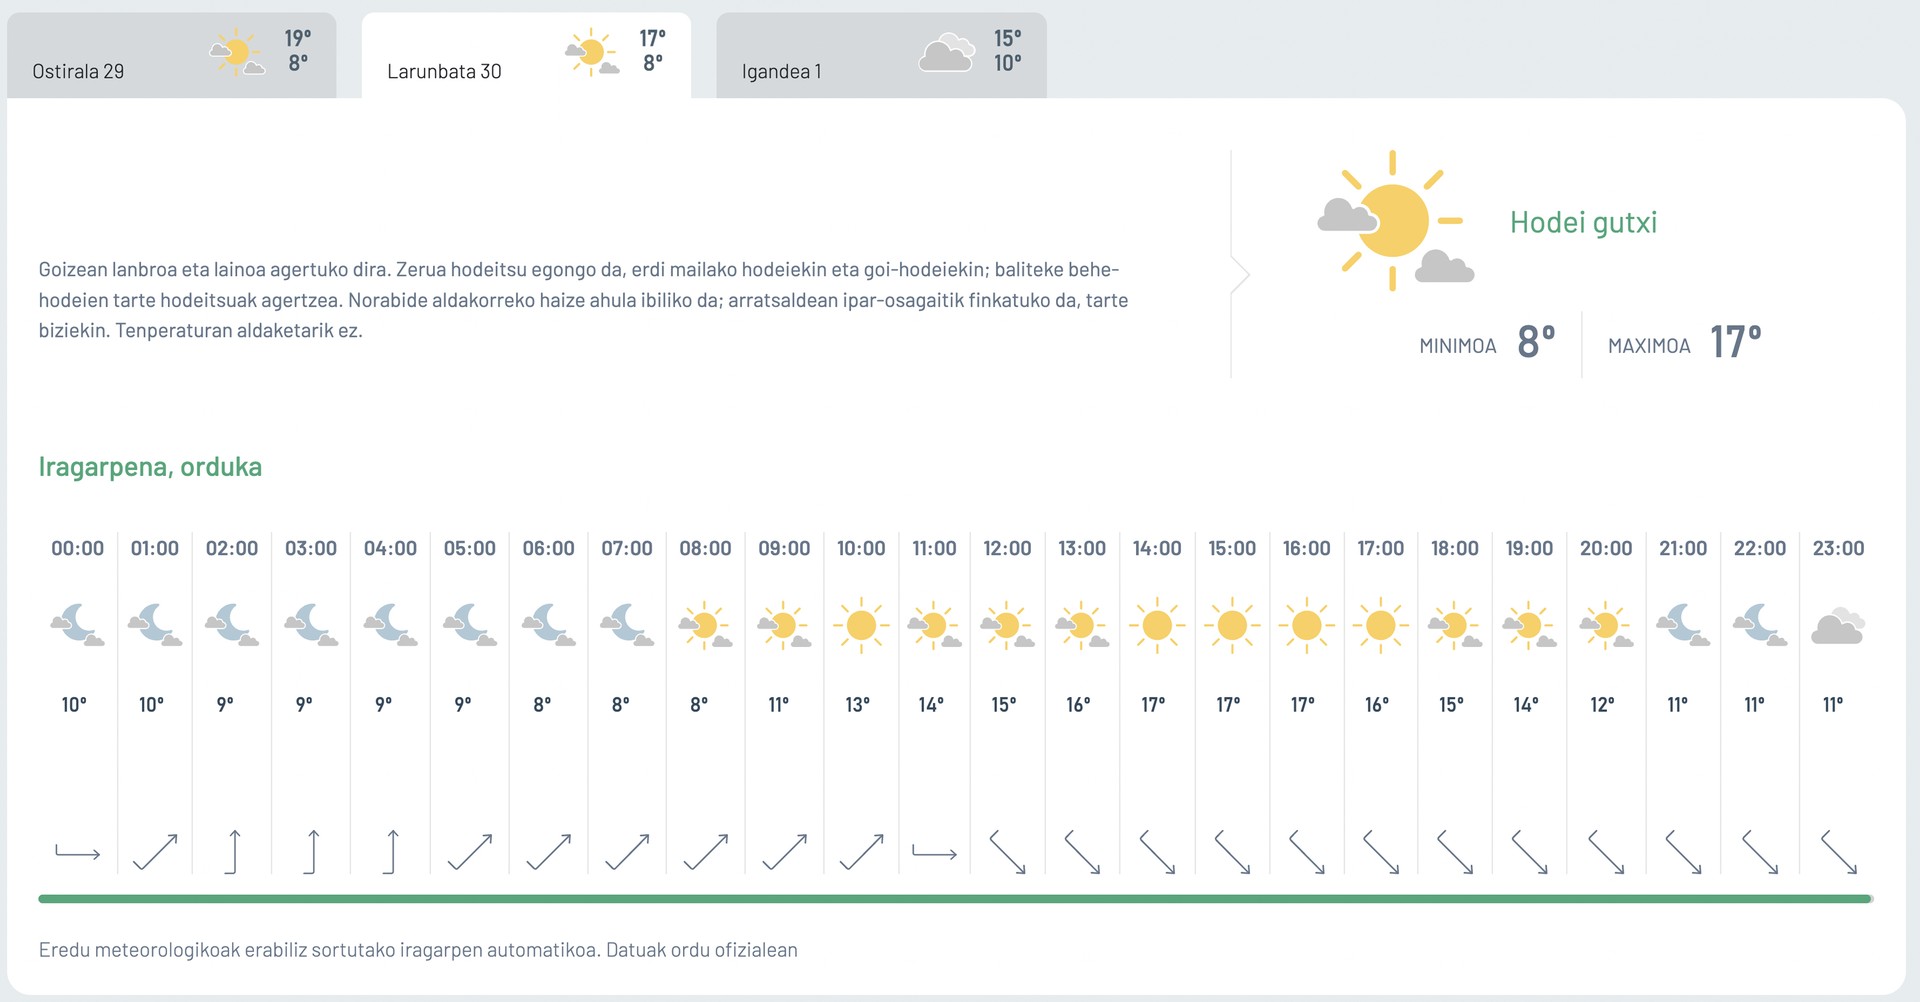Switch to the Igandea 1 tab

(881, 56)
